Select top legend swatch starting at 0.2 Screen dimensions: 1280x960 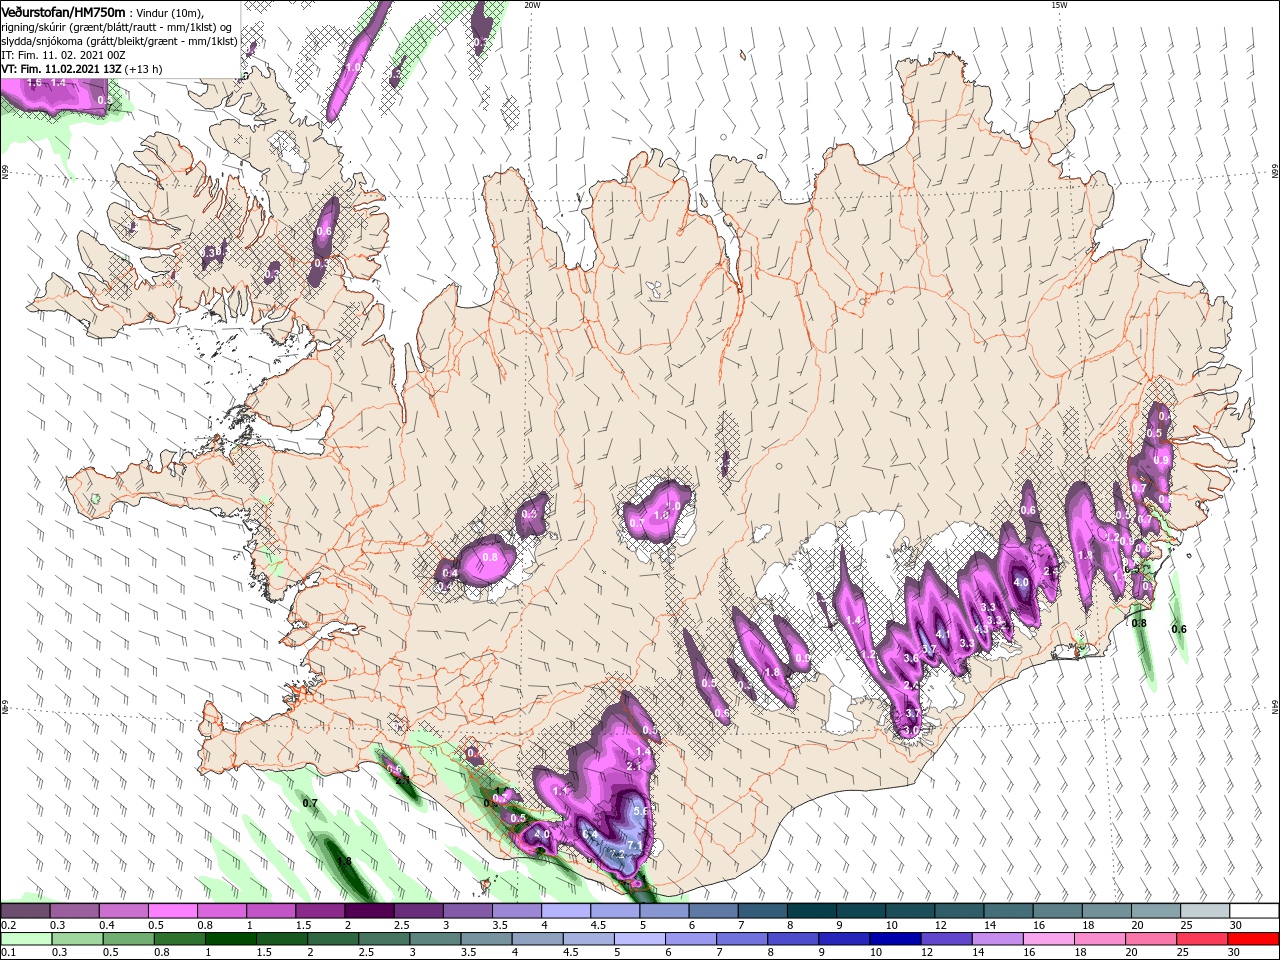pyautogui.click(x=25, y=911)
